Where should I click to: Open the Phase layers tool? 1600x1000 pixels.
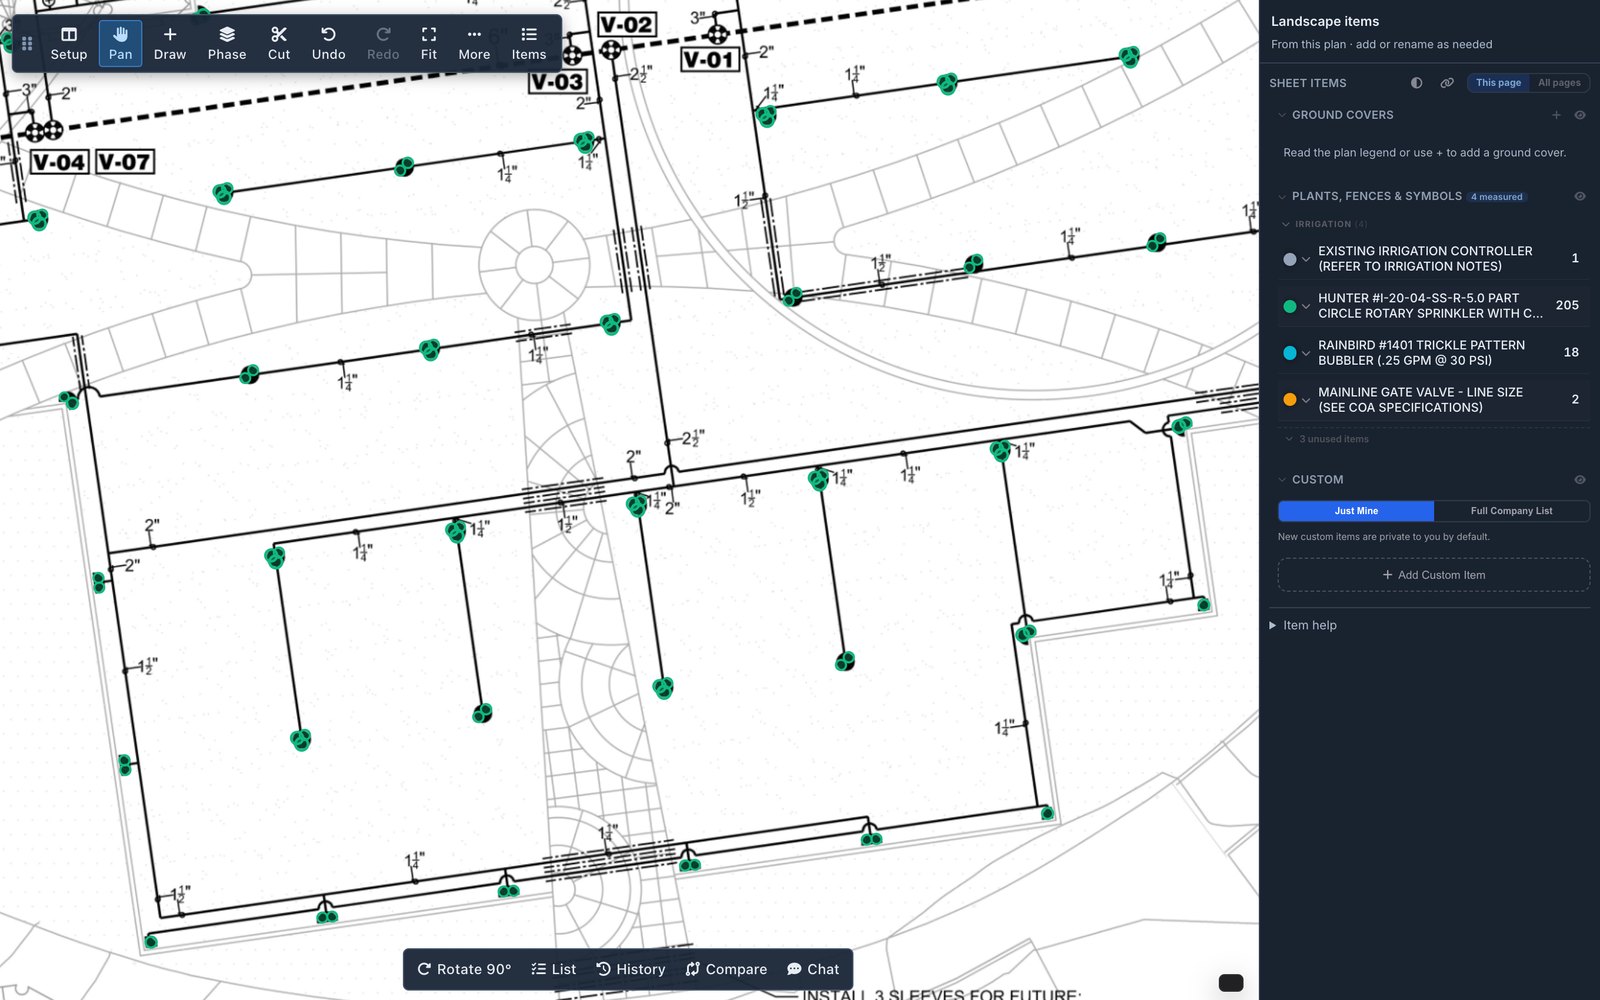pos(227,44)
